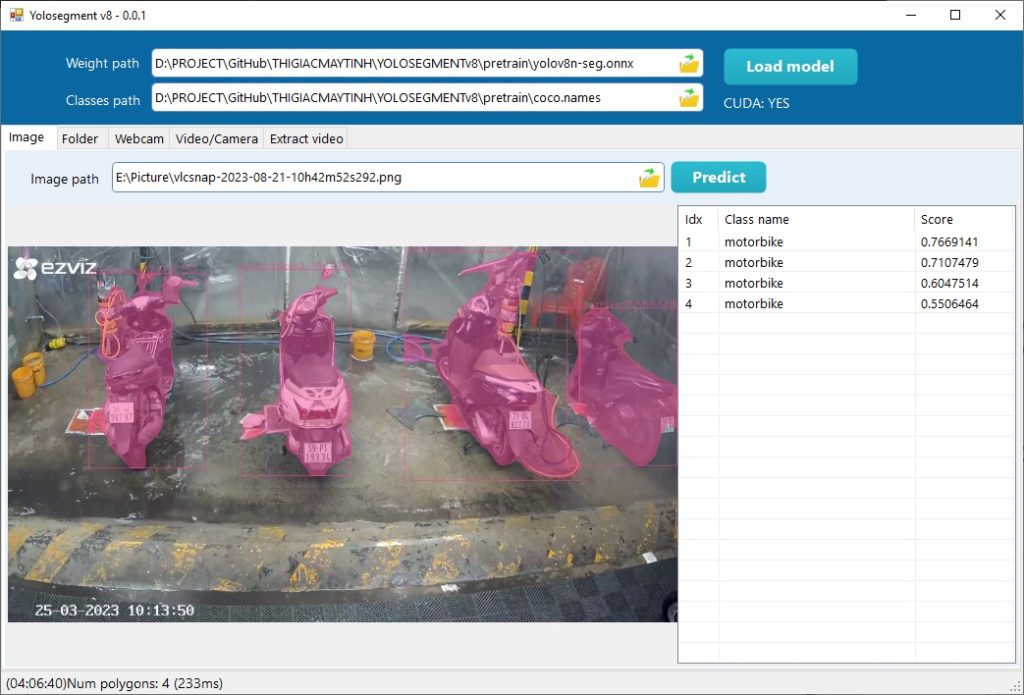The width and height of the screenshot is (1024, 695).
Task: Click the Weight path folder browse icon
Action: tap(688, 64)
